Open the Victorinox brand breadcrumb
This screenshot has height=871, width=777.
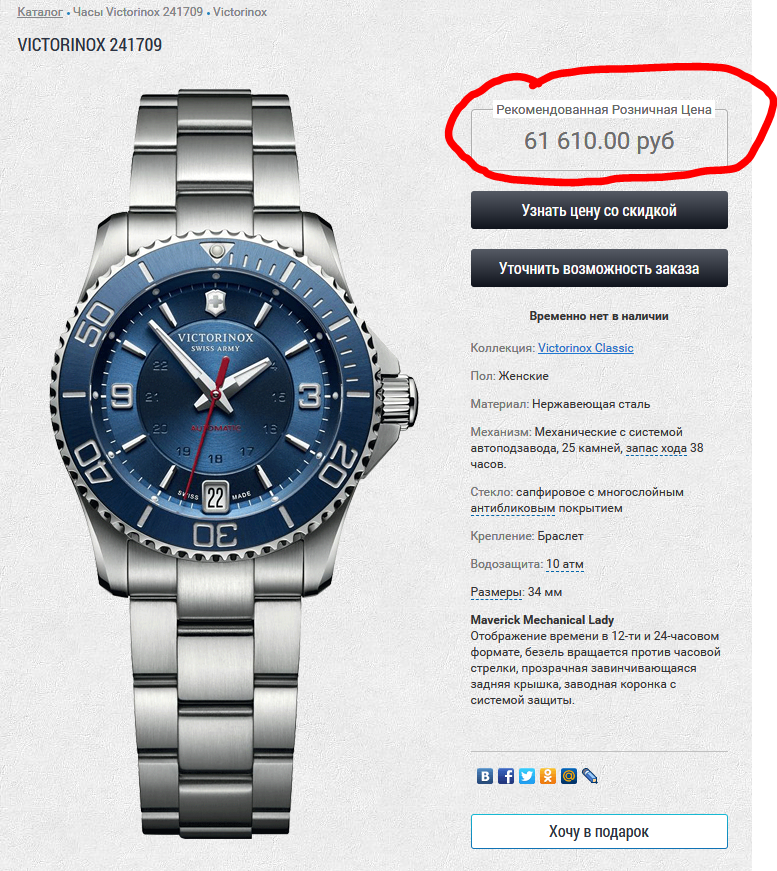tap(240, 12)
